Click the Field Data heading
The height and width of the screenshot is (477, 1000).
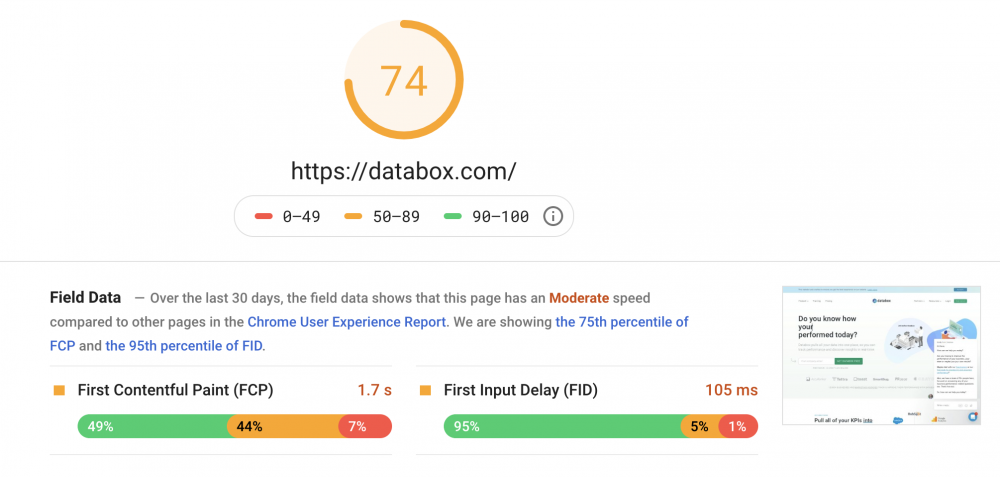tap(85, 297)
